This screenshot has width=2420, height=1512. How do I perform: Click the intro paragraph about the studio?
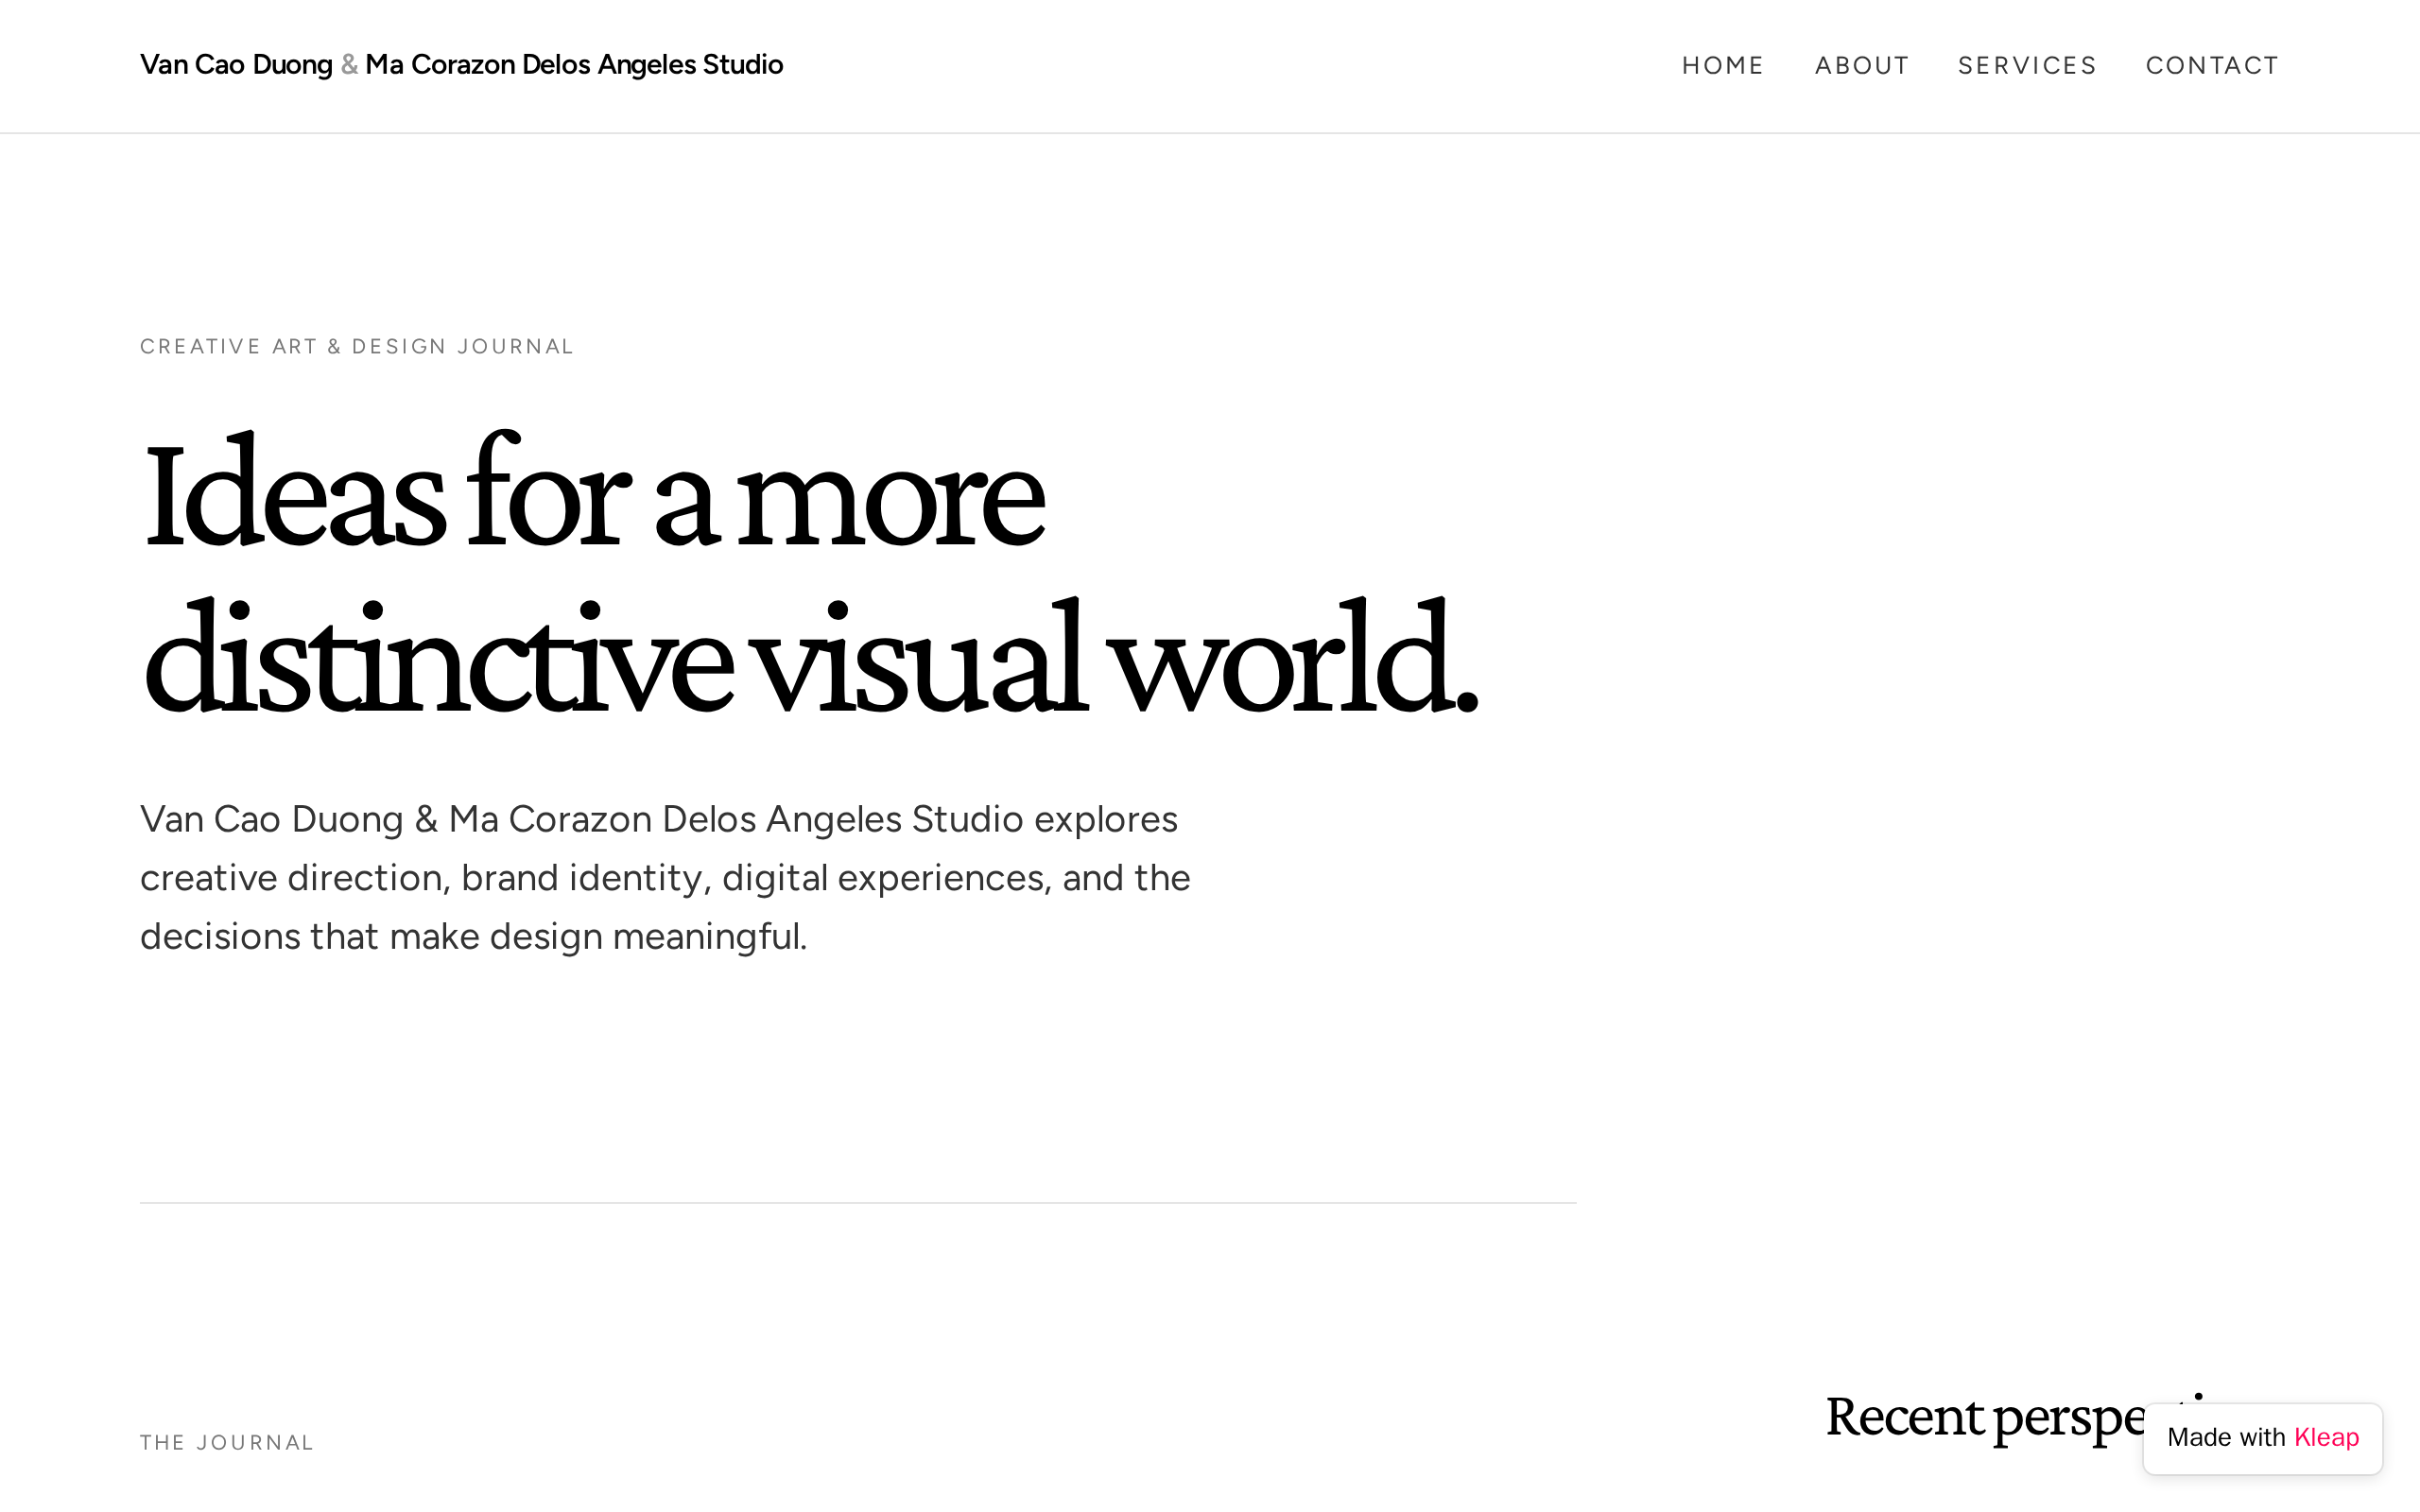coord(665,878)
